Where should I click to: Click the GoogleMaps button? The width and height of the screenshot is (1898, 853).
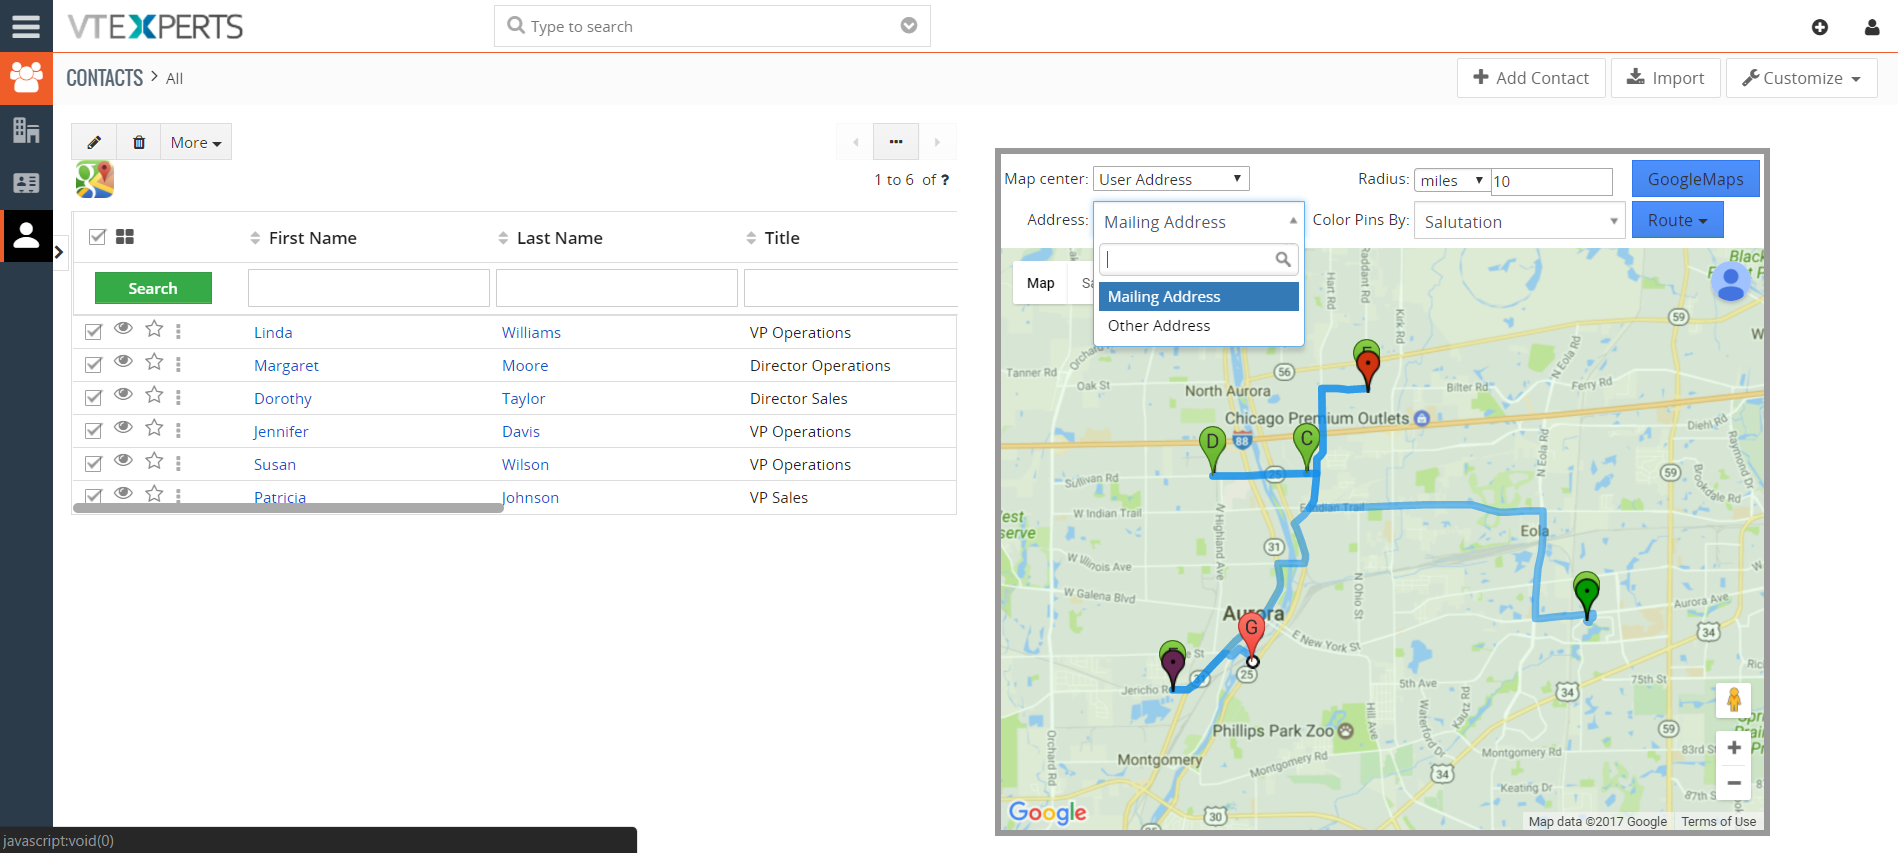point(1695,179)
